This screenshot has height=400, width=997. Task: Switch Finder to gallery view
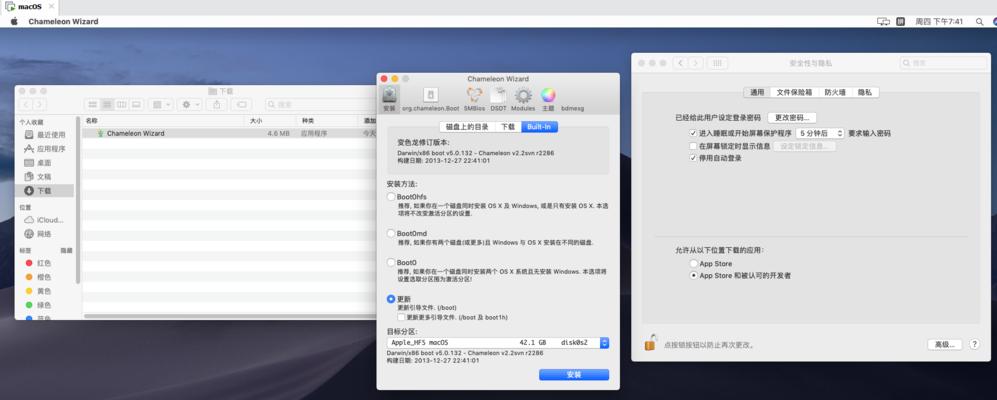click(136, 104)
